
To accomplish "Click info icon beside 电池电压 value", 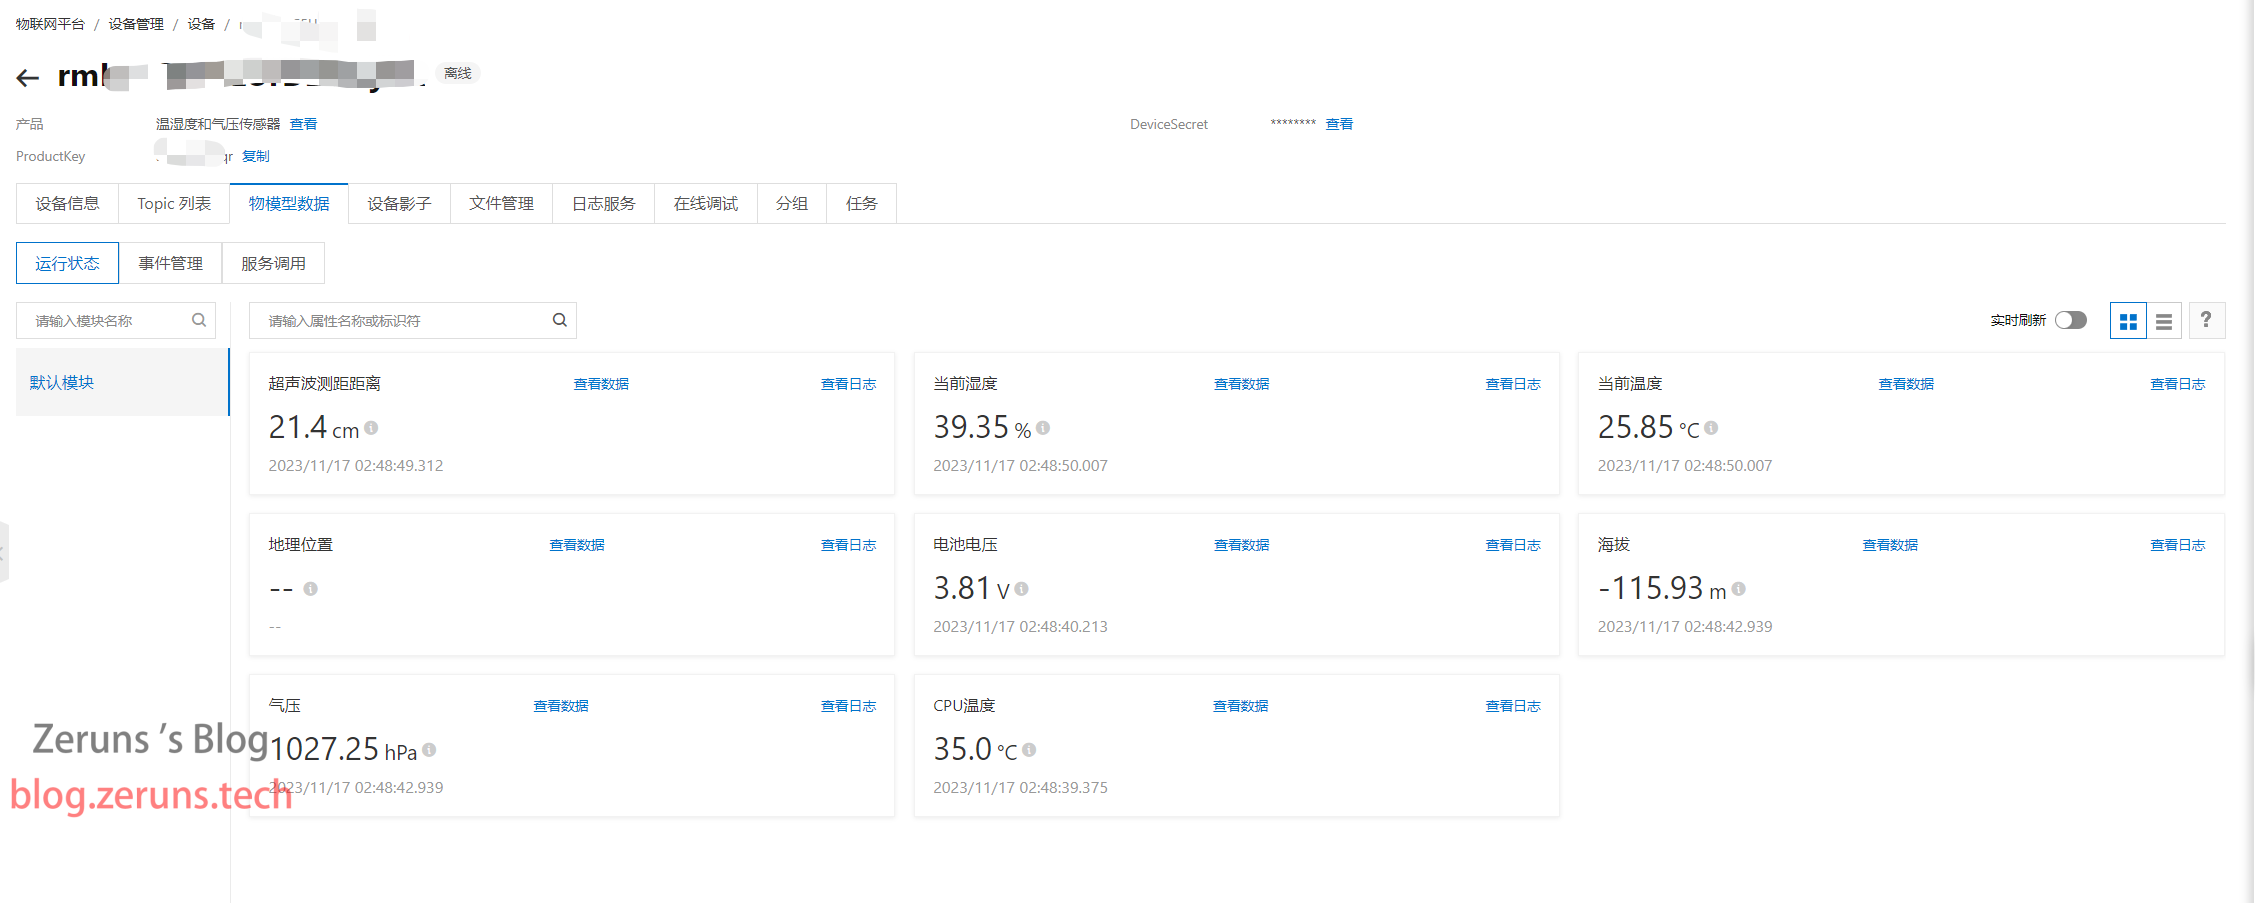I will click(1021, 589).
